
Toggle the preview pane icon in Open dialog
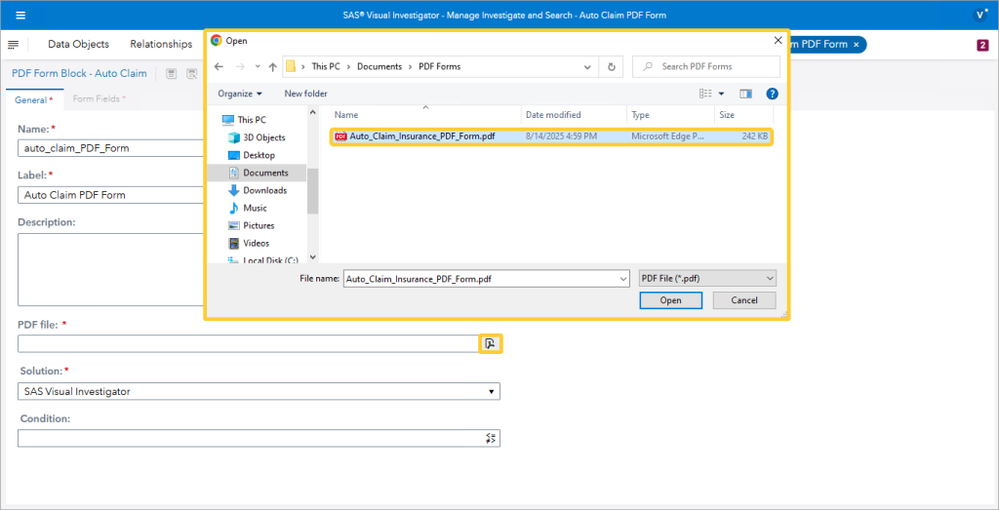click(746, 94)
